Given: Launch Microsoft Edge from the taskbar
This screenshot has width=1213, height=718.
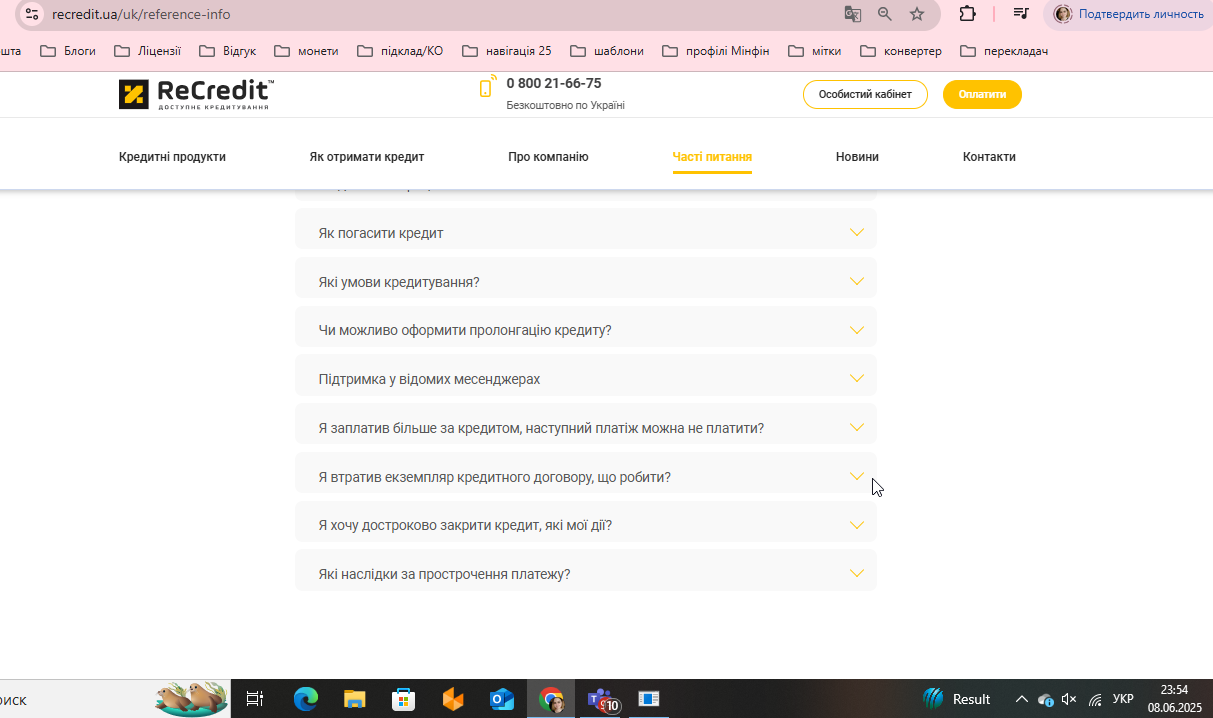Looking at the screenshot, I should pyautogui.click(x=305, y=699).
